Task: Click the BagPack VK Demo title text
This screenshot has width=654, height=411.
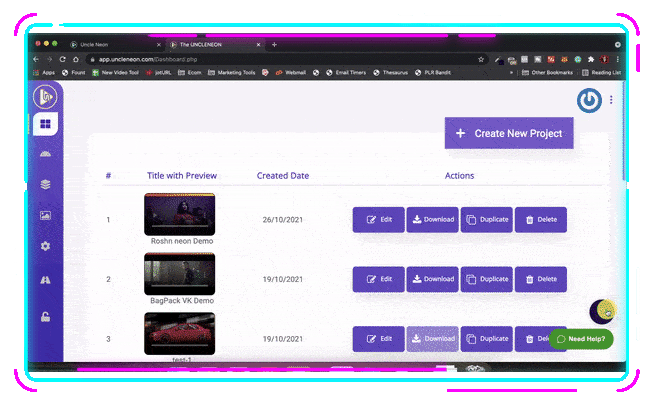Action: pos(182,300)
